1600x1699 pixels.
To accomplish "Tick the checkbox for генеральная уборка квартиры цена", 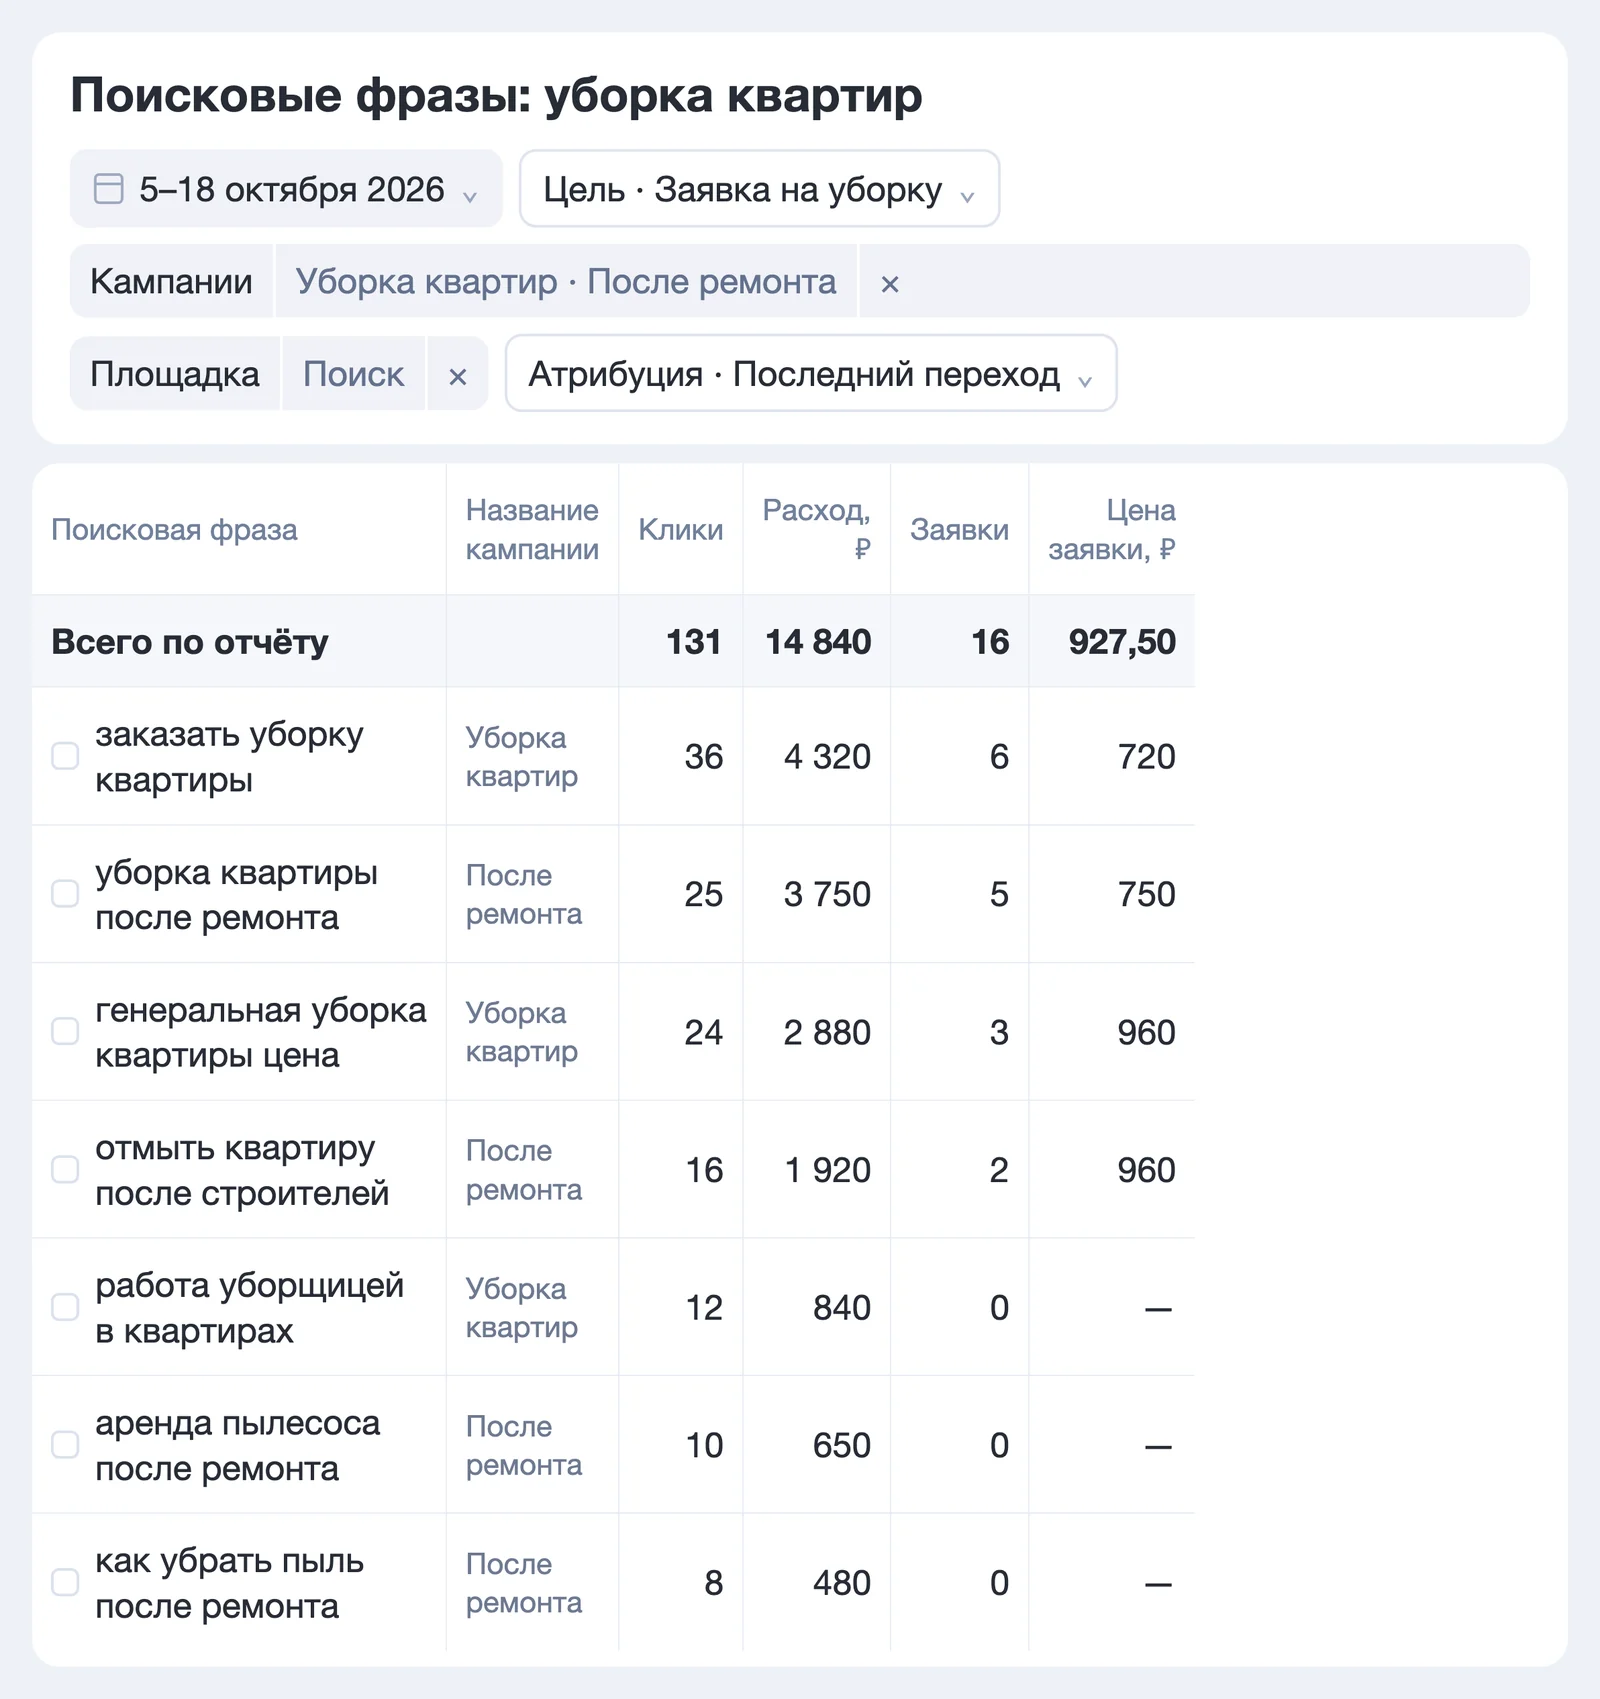I will 65,1031.
